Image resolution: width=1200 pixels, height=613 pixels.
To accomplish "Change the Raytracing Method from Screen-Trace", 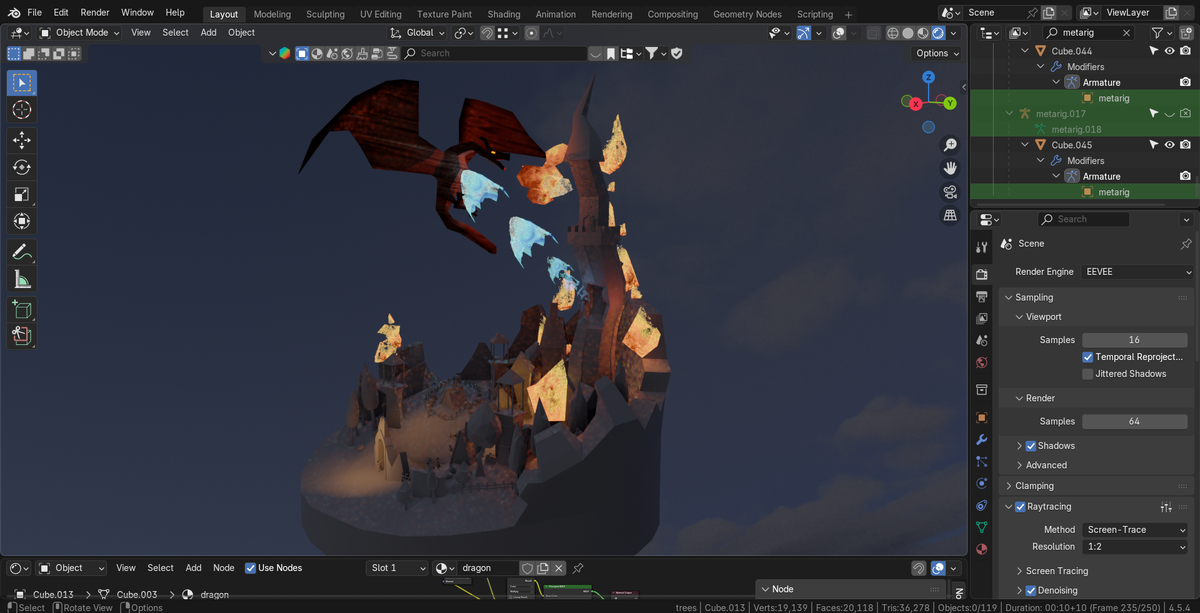I will coord(1135,529).
